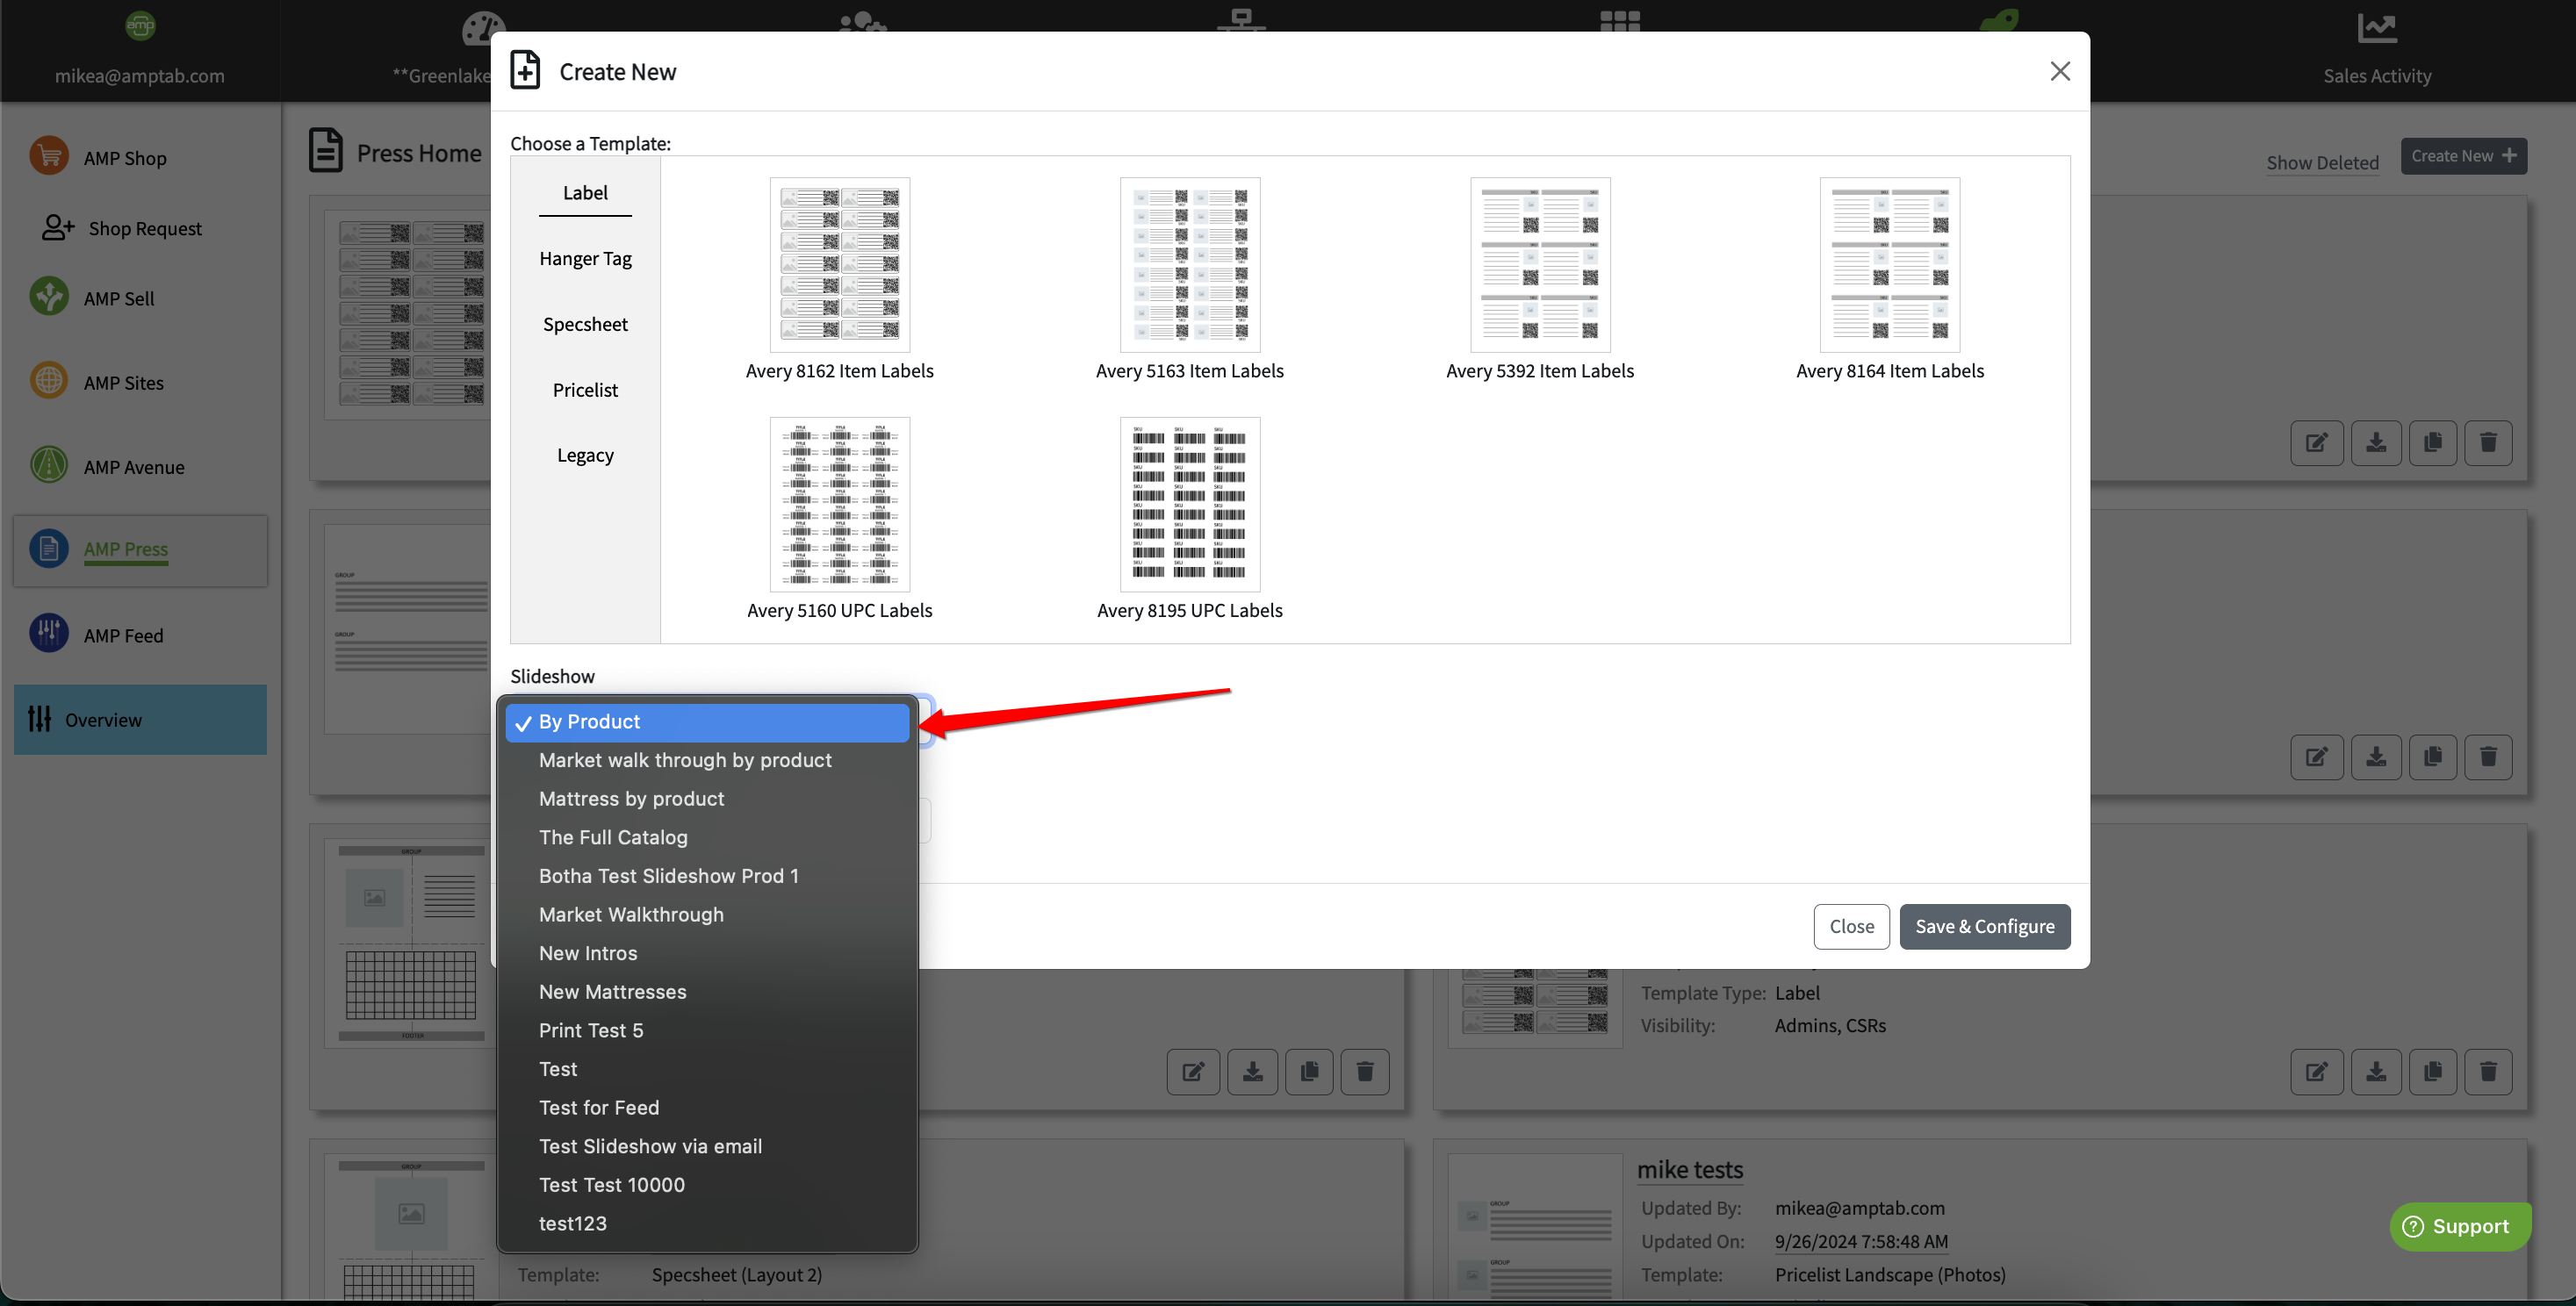Image resolution: width=2576 pixels, height=1306 pixels.
Task: Open AMP Feed equalizer icon
Action: [48, 634]
